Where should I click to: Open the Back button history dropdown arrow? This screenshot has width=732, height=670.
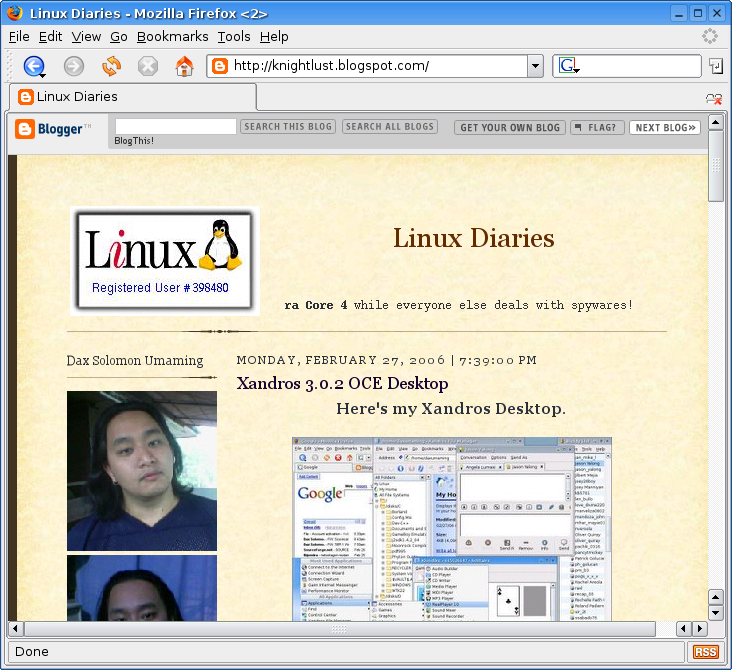(x=42, y=75)
